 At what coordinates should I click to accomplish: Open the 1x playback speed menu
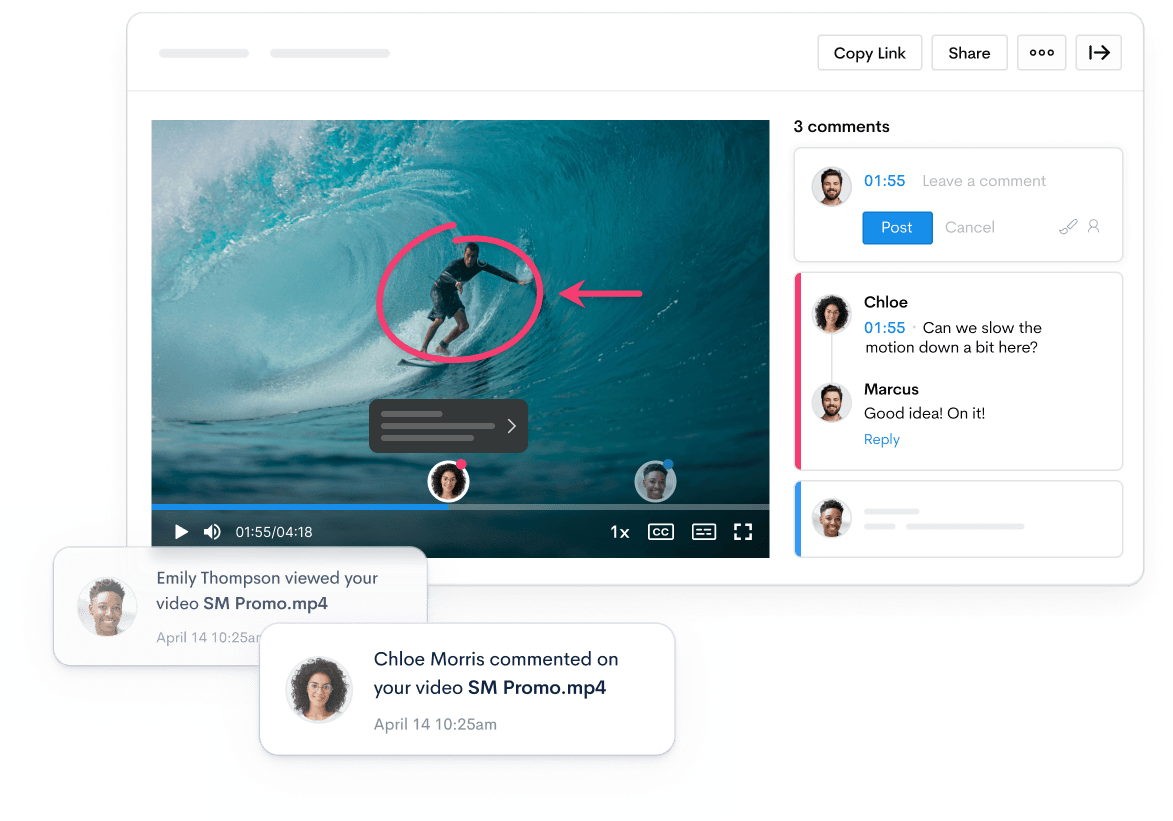point(620,532)
